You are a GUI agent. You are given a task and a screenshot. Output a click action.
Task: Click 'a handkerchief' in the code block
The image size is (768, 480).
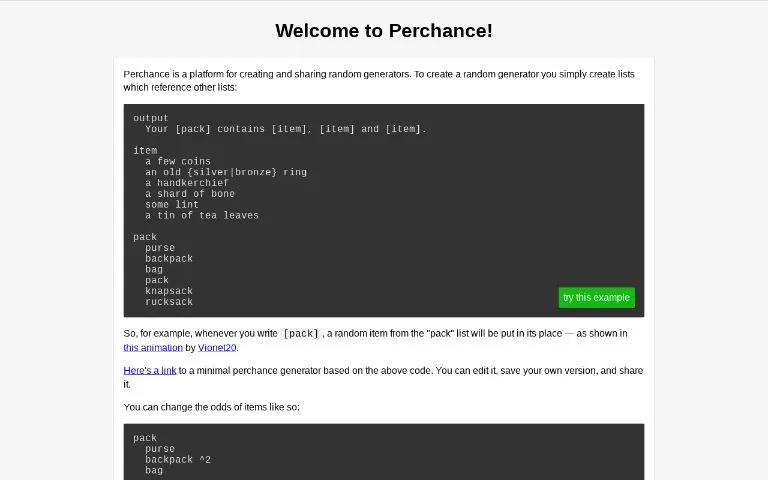pyautogui.click(x=187, y=183)
